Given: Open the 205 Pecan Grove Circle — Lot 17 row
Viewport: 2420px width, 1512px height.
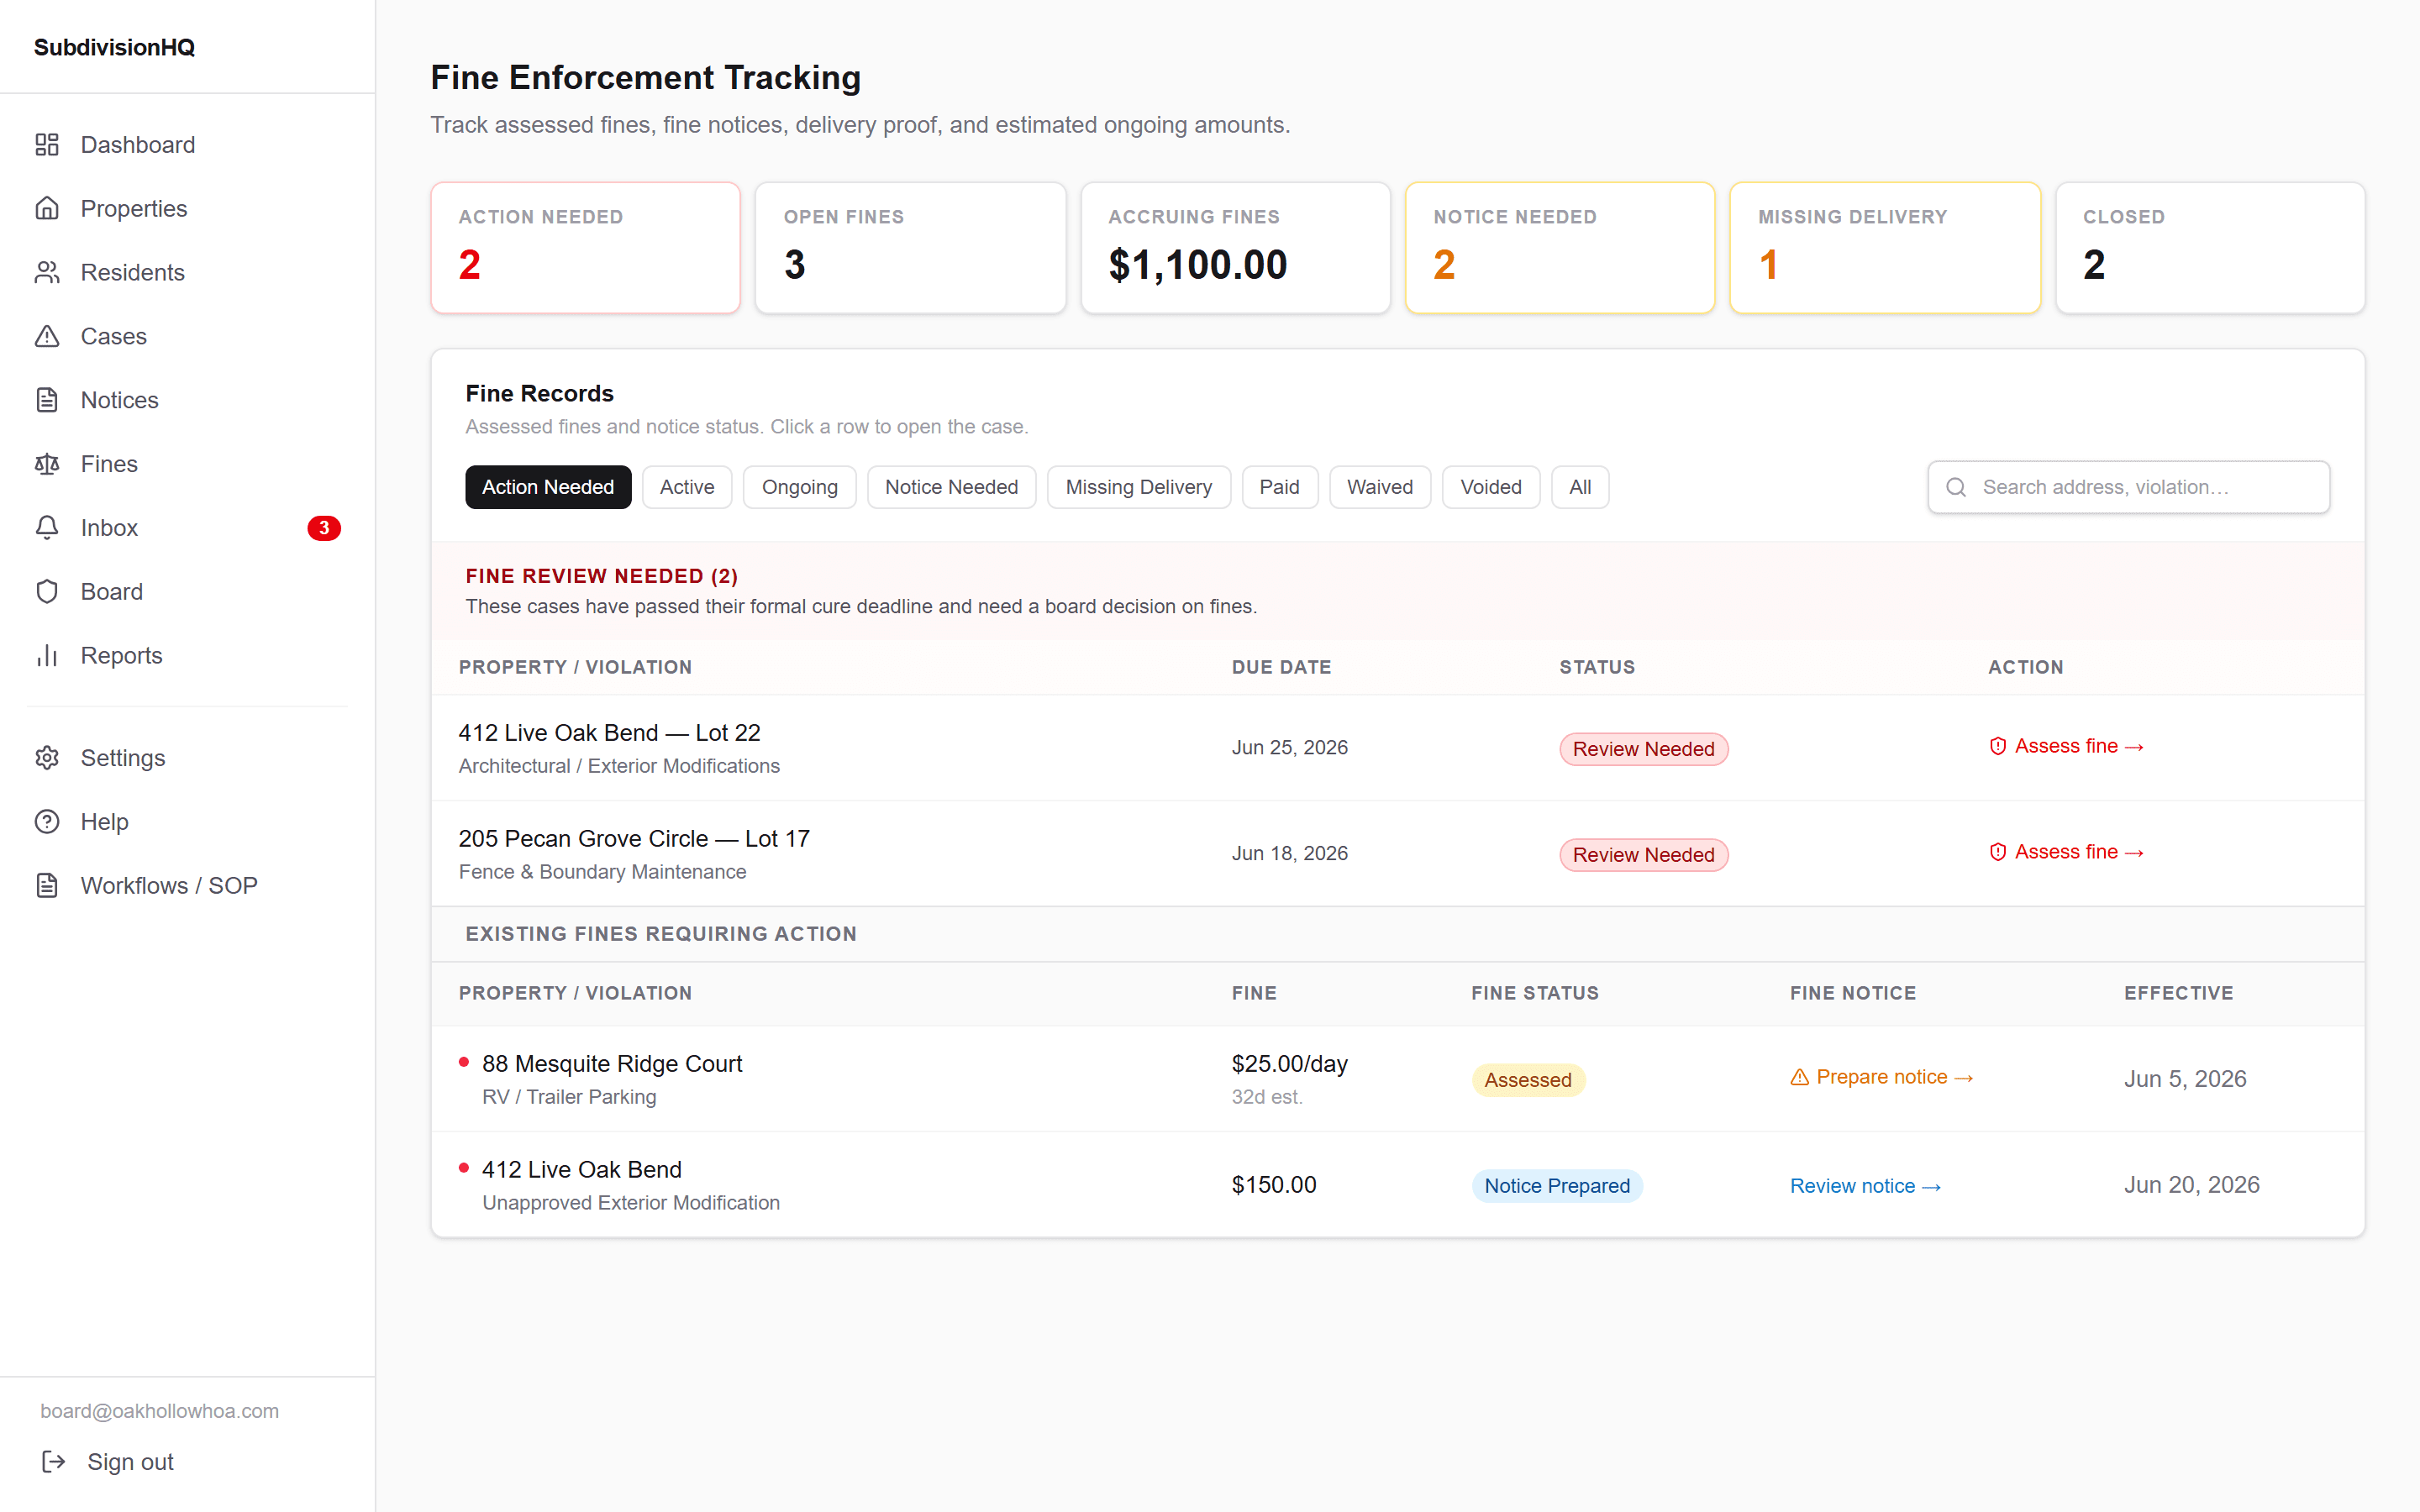Looking at the screenshot, I should [x=1398, y=854].
